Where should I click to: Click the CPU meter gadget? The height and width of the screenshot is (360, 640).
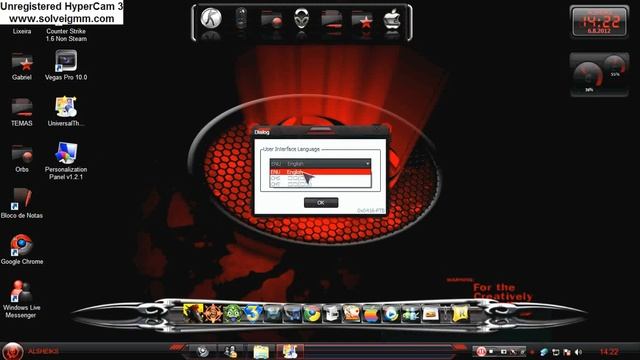point(599,75)
